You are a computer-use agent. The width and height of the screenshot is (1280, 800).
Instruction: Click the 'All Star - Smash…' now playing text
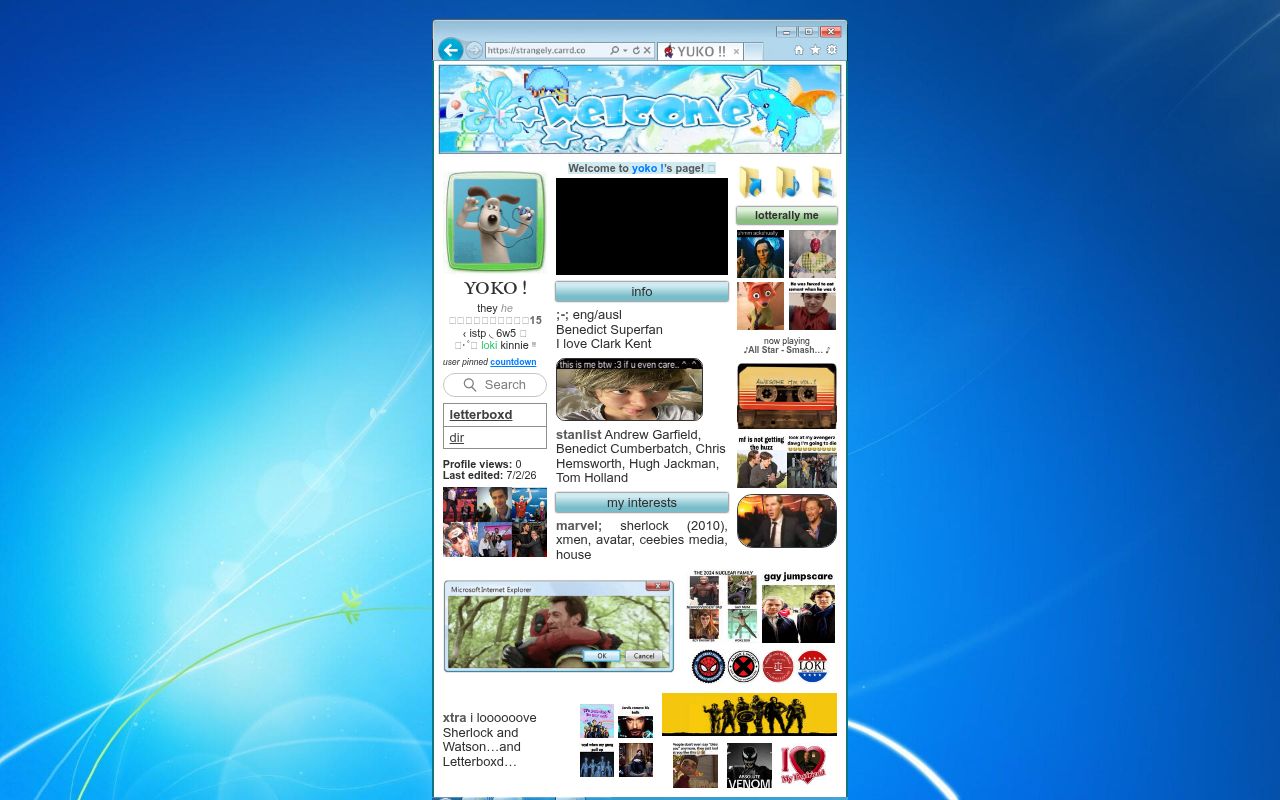tap(787, 350)
